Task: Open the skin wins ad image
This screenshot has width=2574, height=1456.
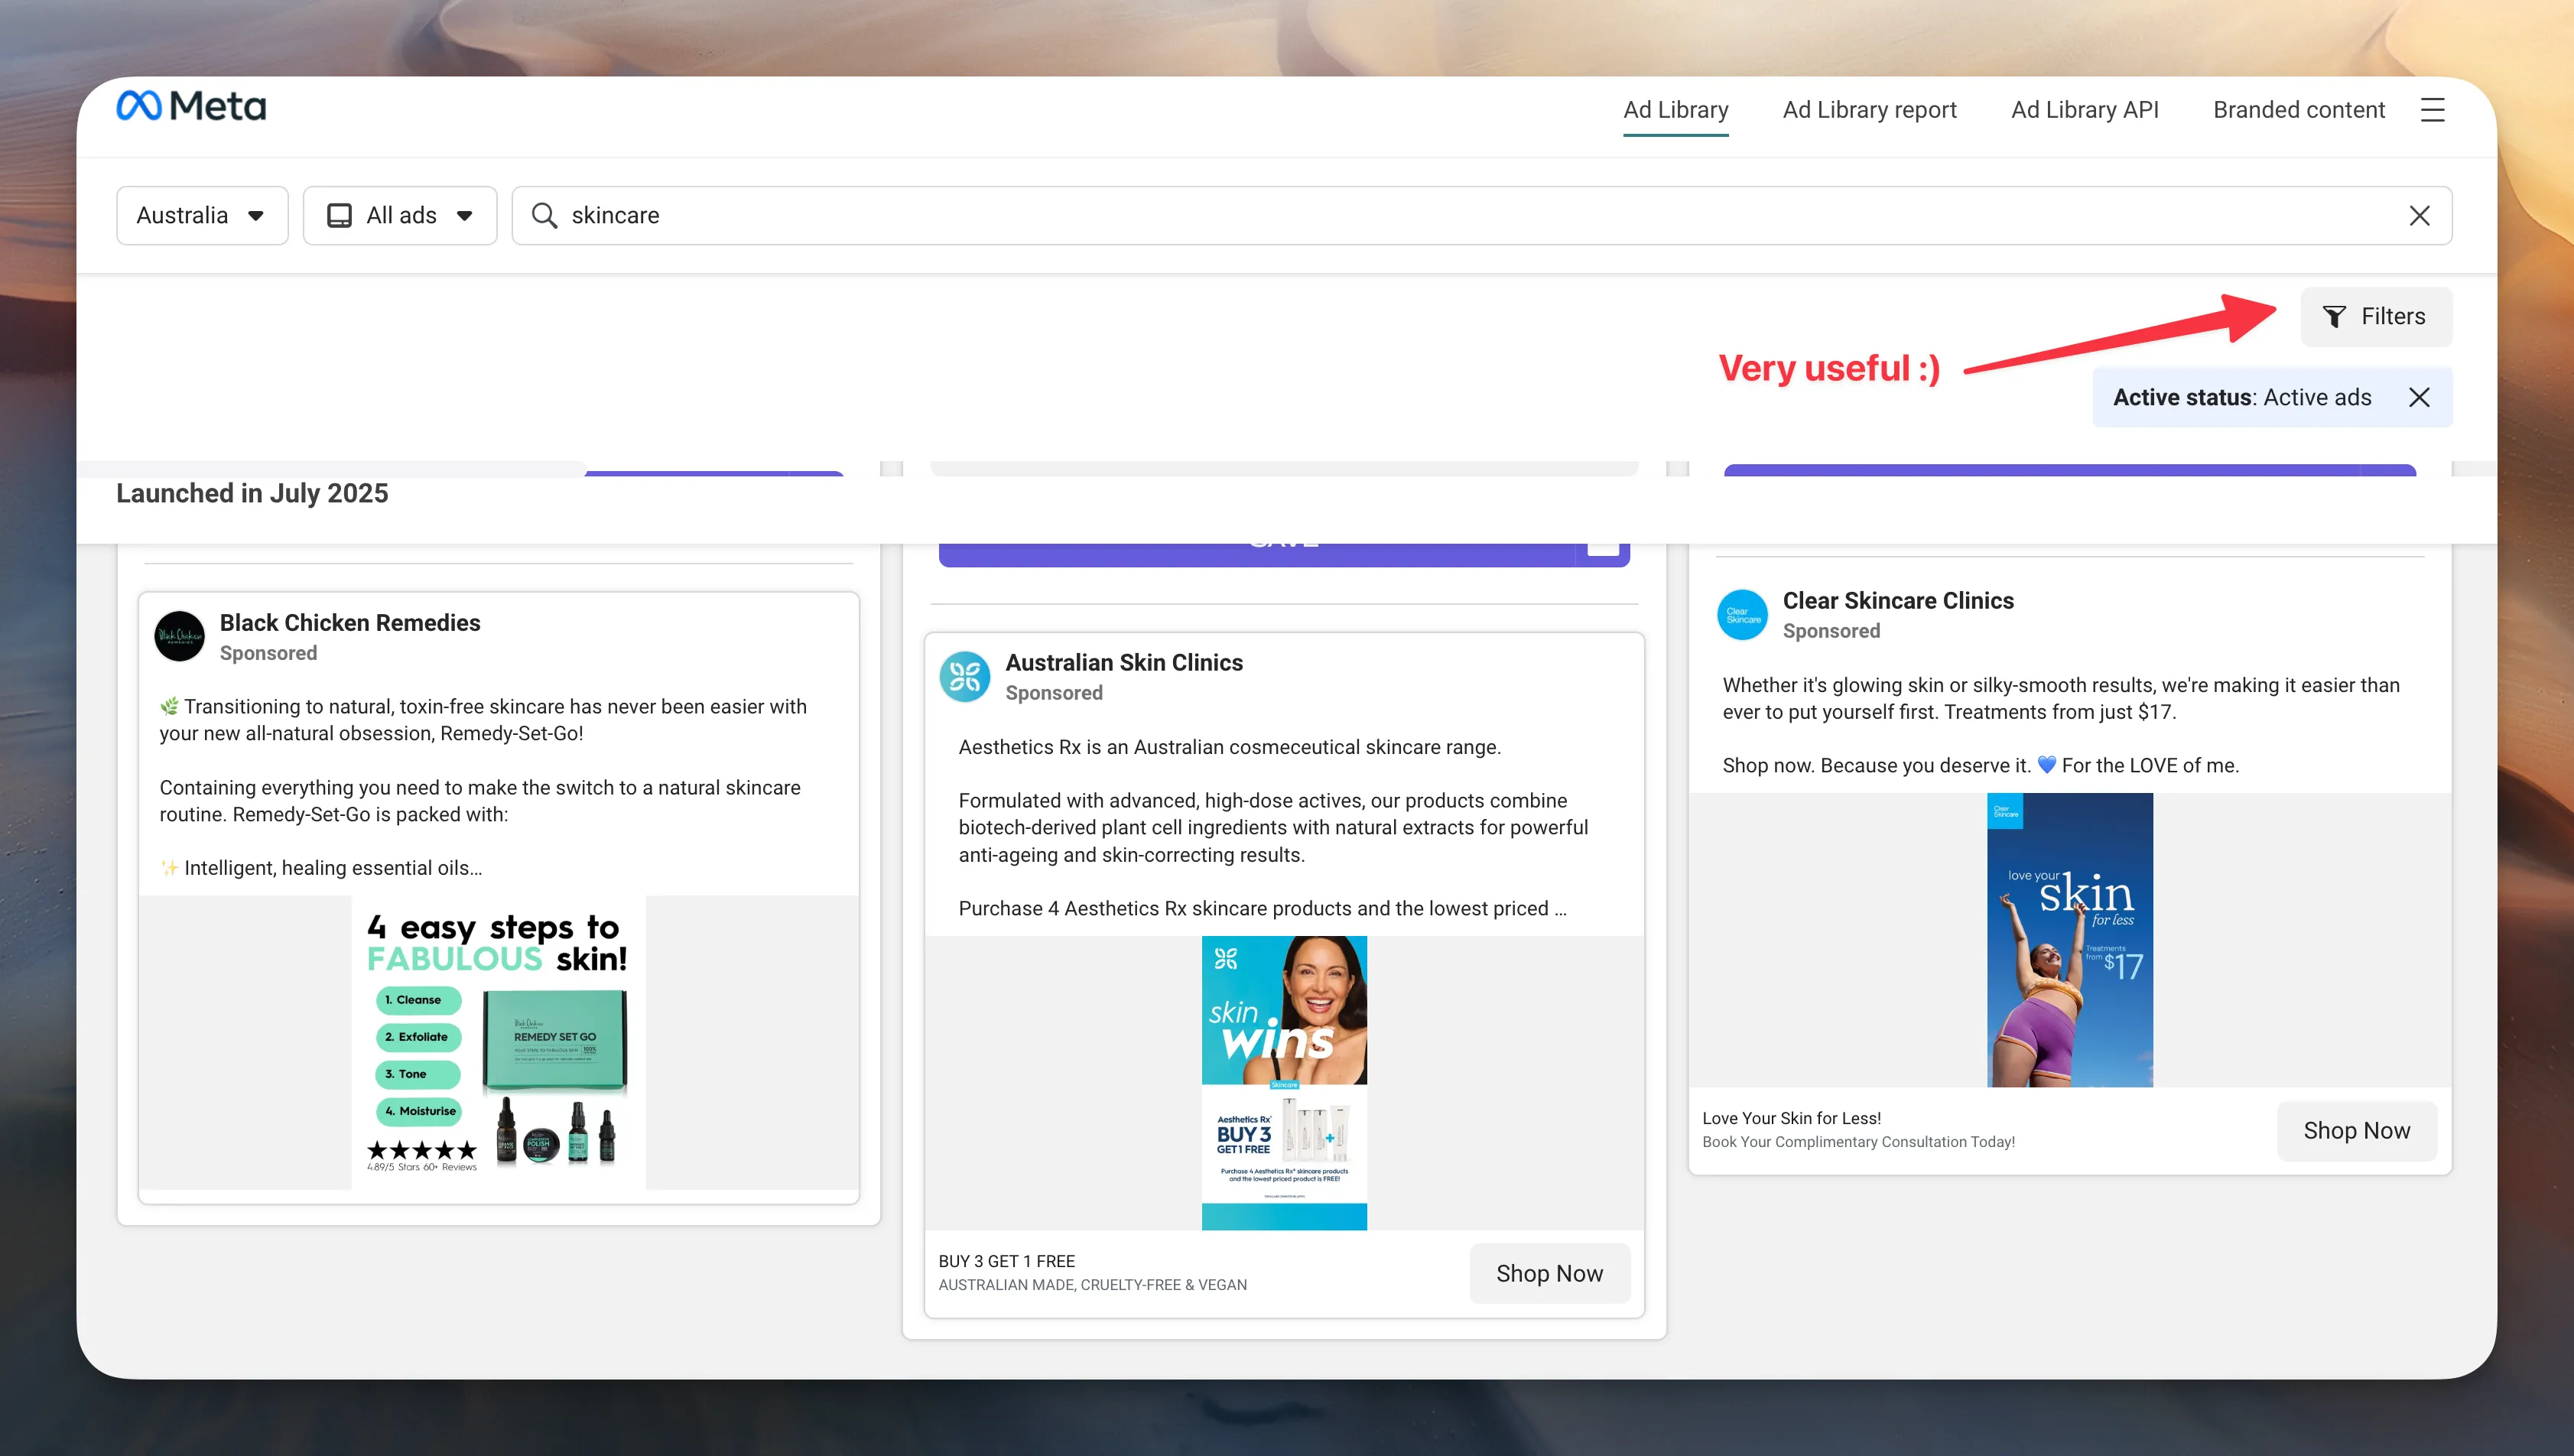Action: click(x=1284, y=1083)
